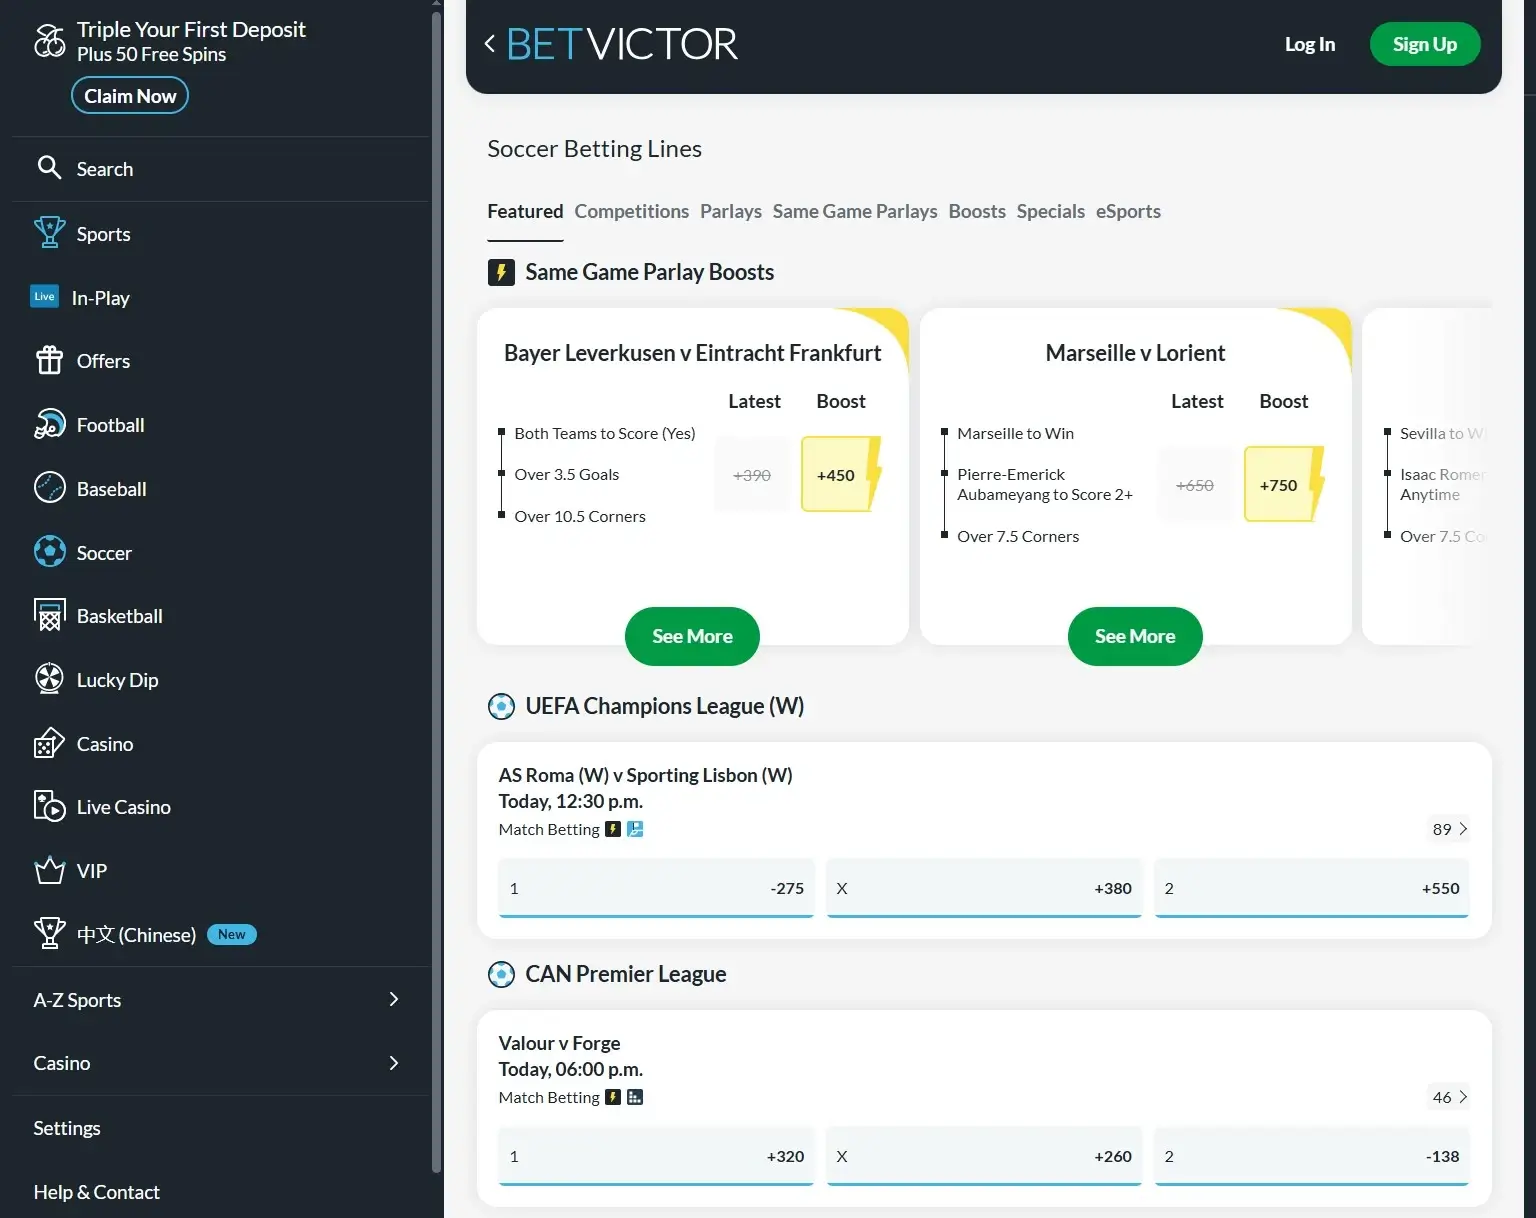Open the VIP crown icon
Viewport: 1536px width, 1218px height.
click(x=49, y=870)
